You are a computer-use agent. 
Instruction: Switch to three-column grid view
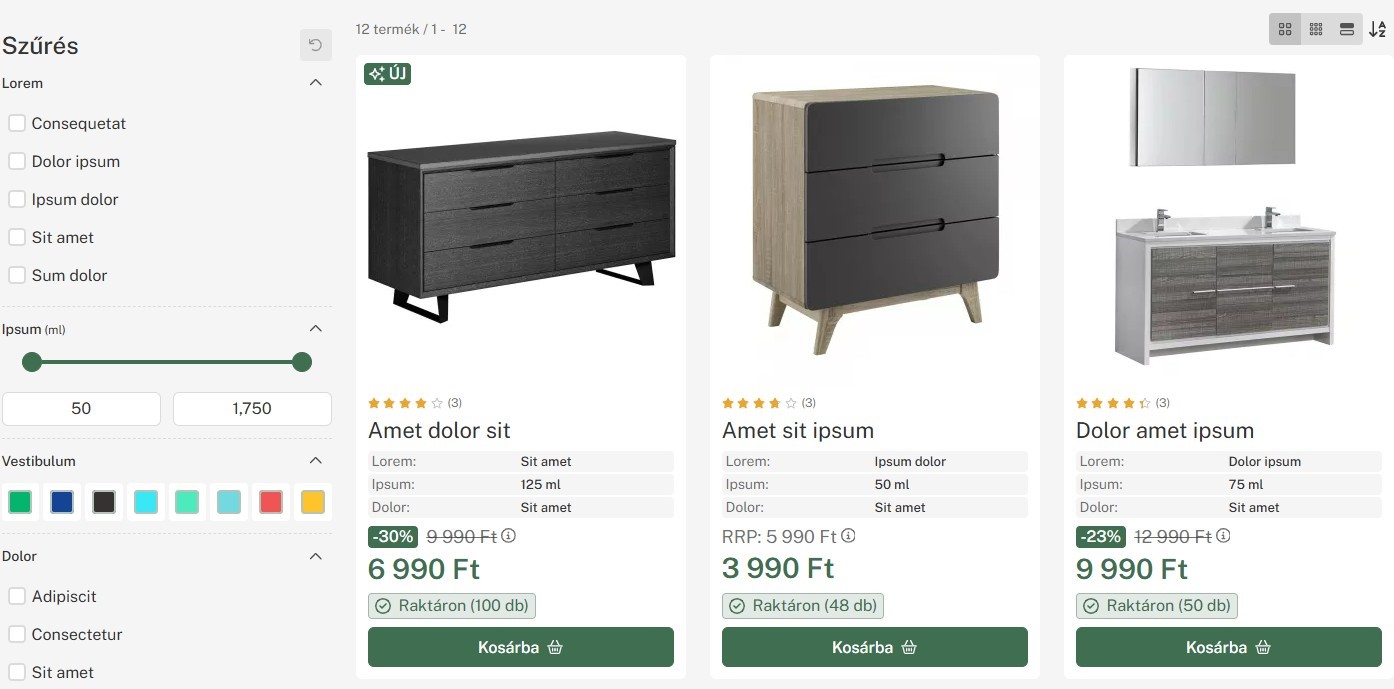pos(1316,29)
